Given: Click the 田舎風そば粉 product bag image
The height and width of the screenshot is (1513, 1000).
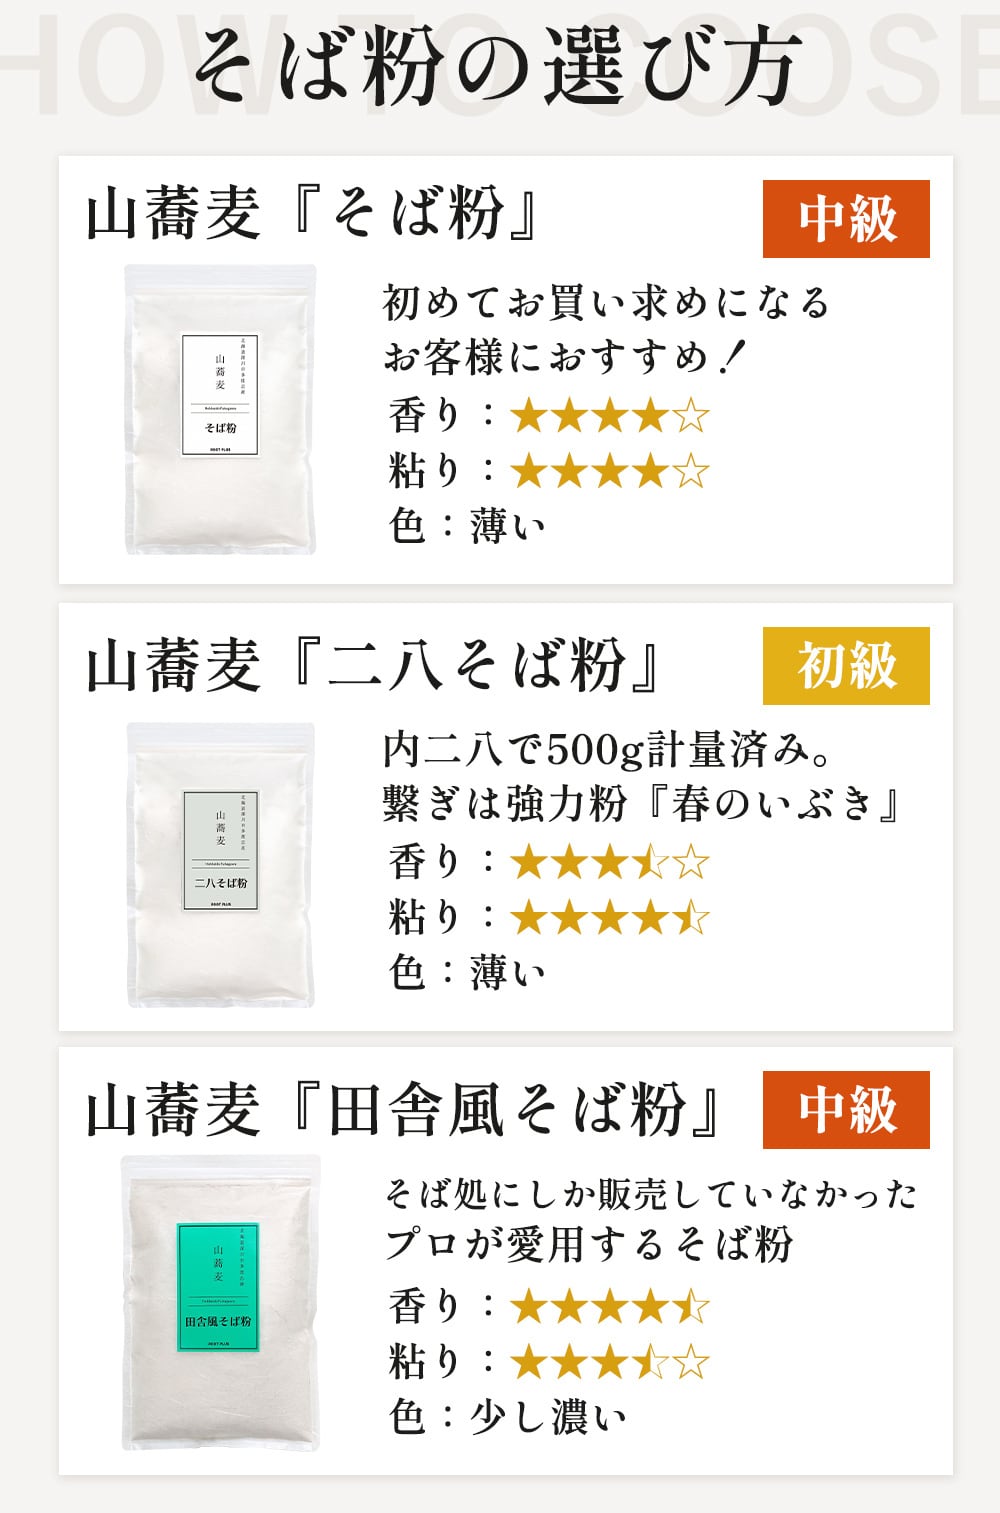Looking at the screenshot, I should tap(221, 1302).
